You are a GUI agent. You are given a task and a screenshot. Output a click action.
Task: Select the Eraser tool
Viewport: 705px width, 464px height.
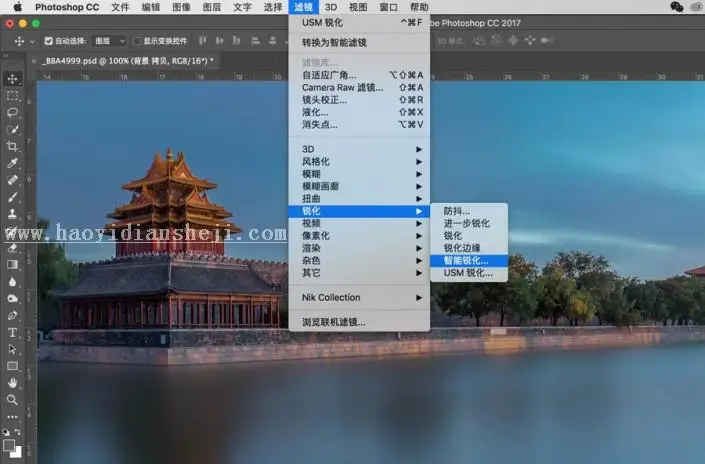tap(12, 248)
